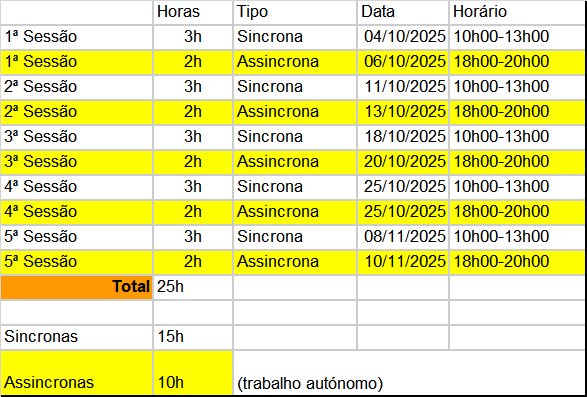Viewport: 587px width, 397px height.
Task: Click the date cell 11/10/2025
Action: (x=403, y=87)
